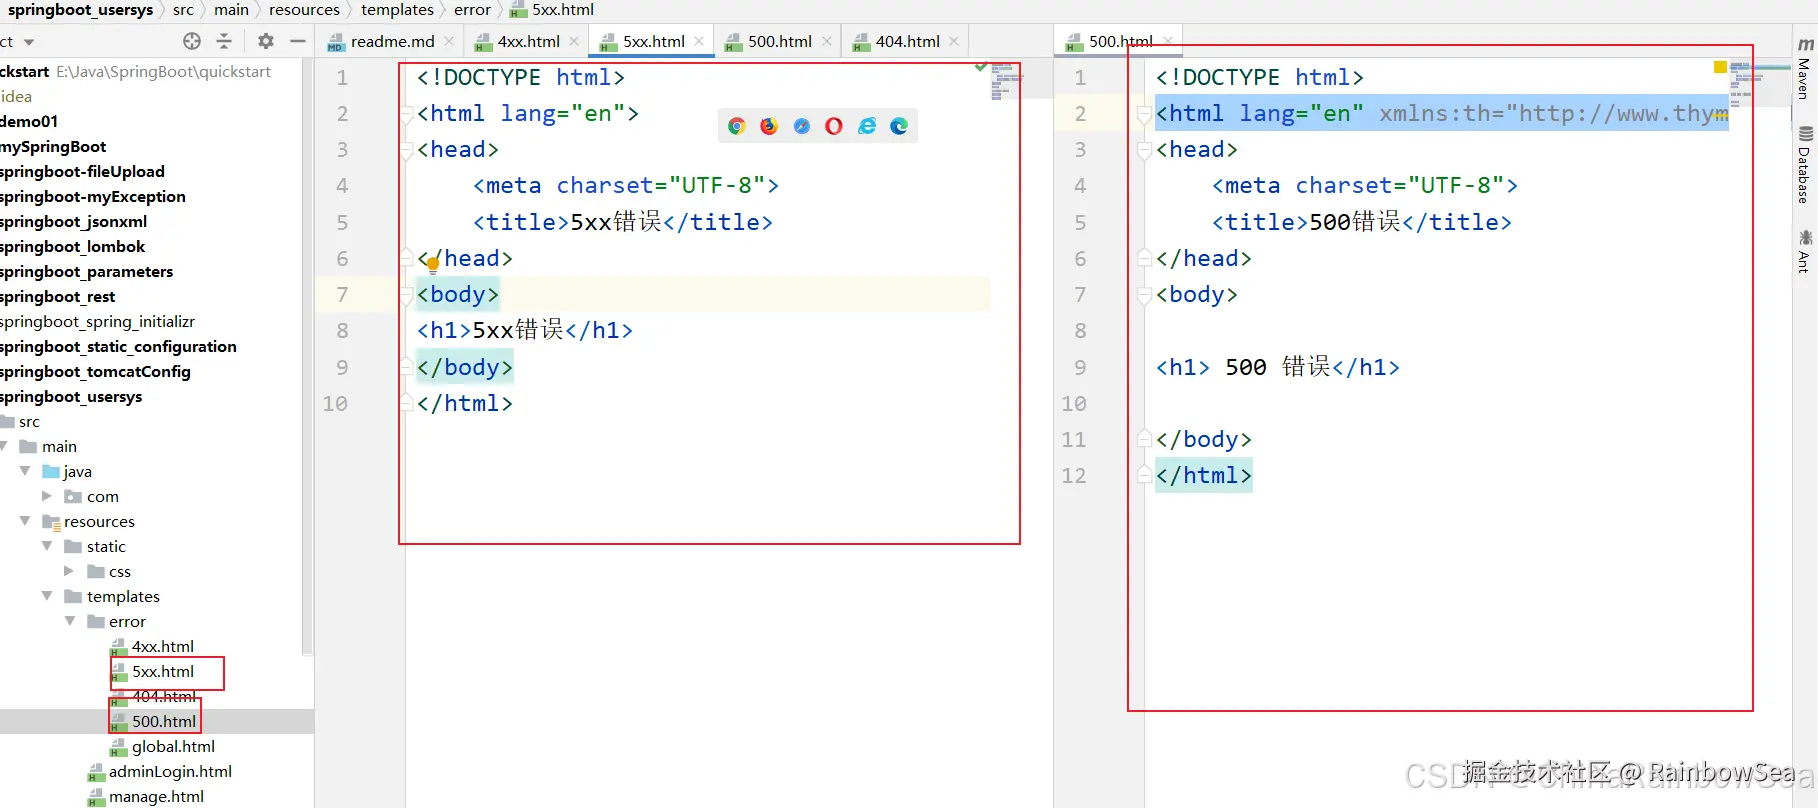The height and width of the screenshot is (808, 1818).
Task: Fold the html tag on line 2 left editor
Action: [x=407, y=114]
